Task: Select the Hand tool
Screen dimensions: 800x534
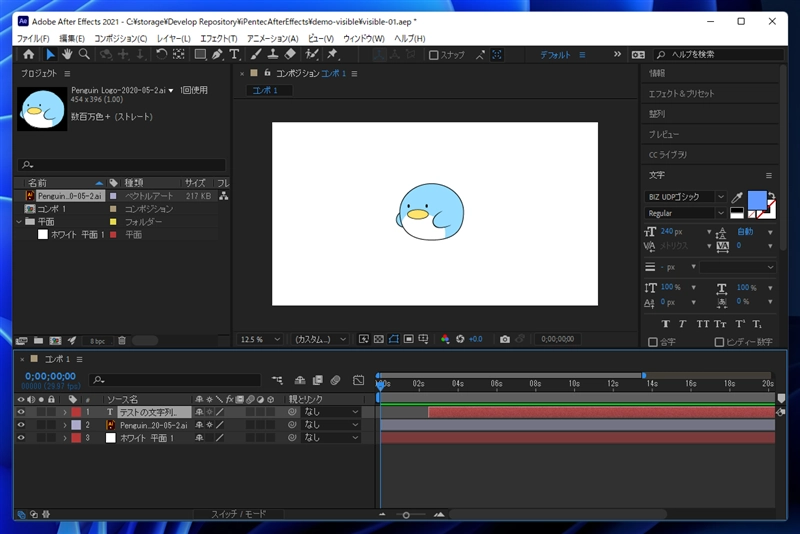Action: [x=67, y=54]
